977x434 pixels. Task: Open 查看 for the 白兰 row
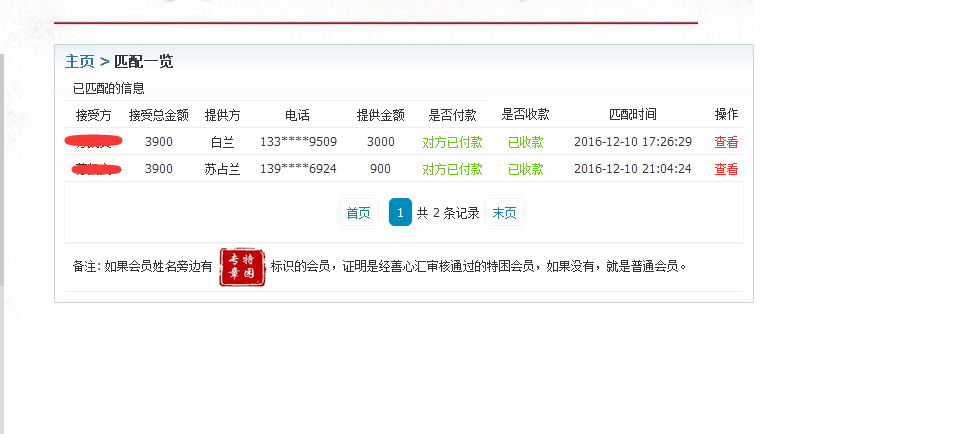click(726, 142)
